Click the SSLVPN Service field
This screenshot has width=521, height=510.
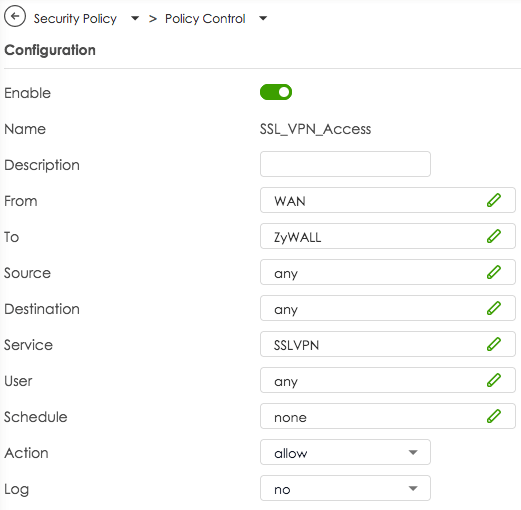coord(388,344)
